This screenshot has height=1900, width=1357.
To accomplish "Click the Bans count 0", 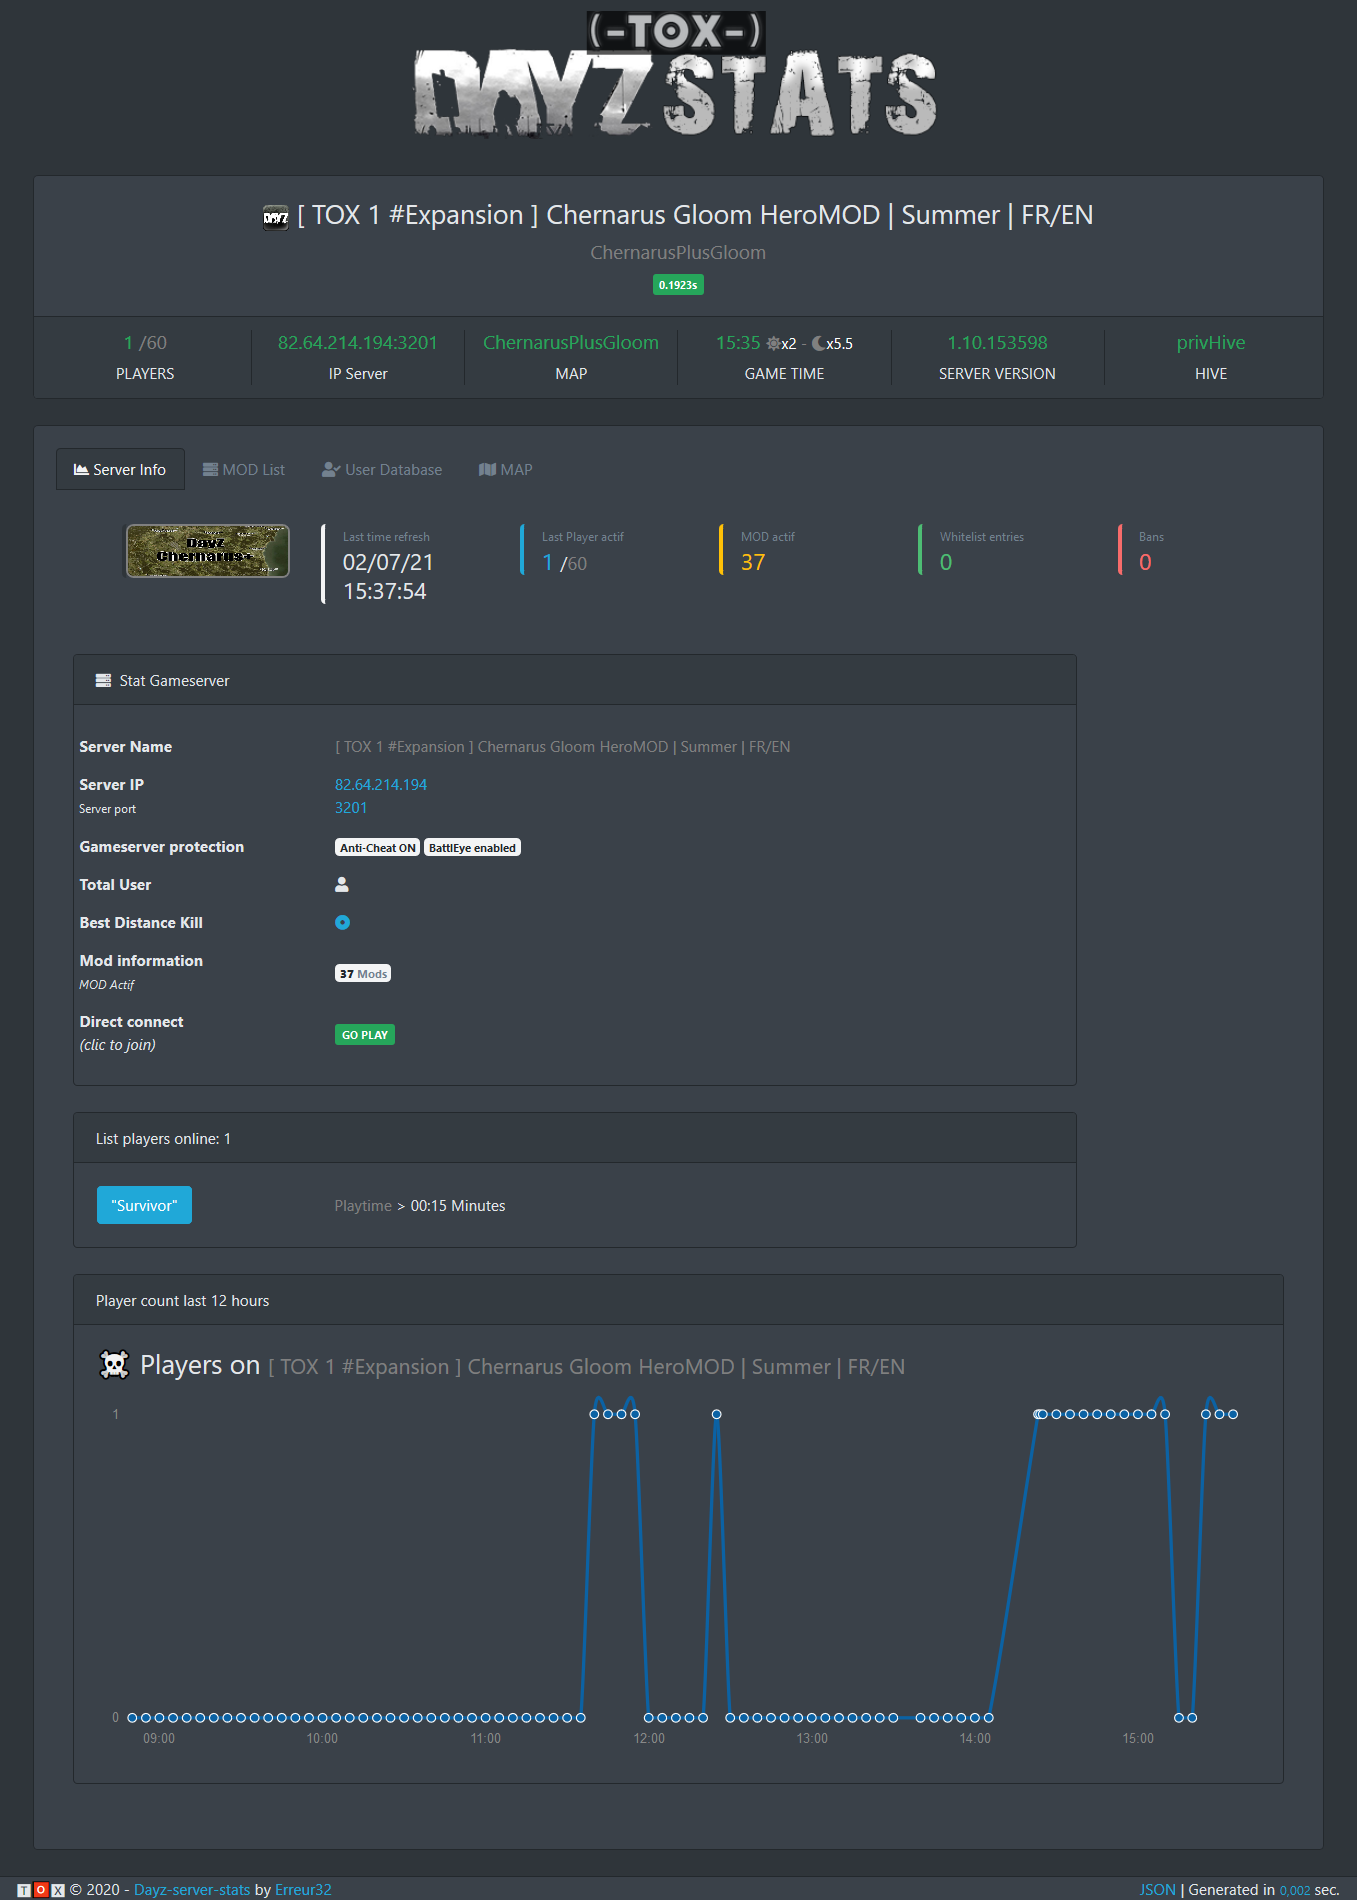I will [1145, 562].
